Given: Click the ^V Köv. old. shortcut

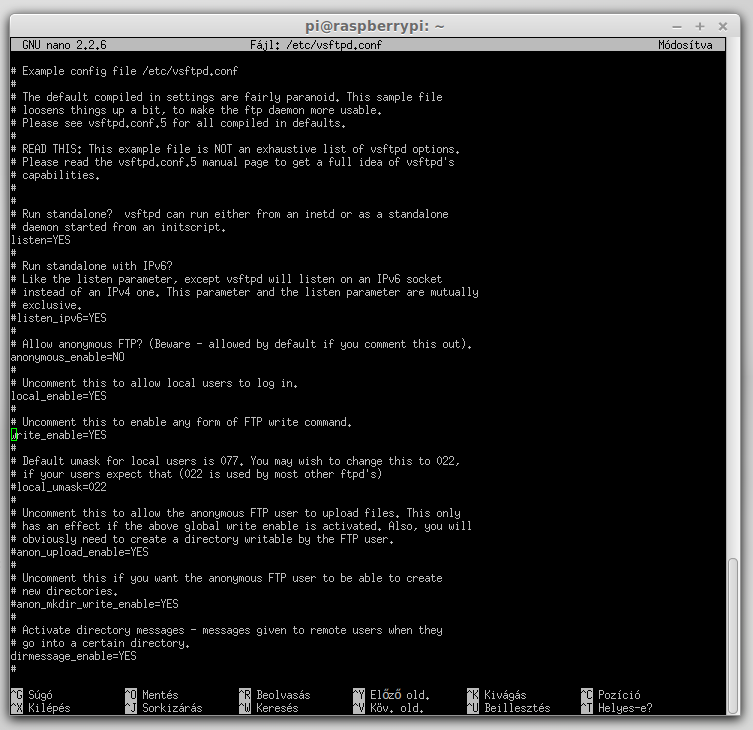Looking at the screenshot, I should pos(389,708).
